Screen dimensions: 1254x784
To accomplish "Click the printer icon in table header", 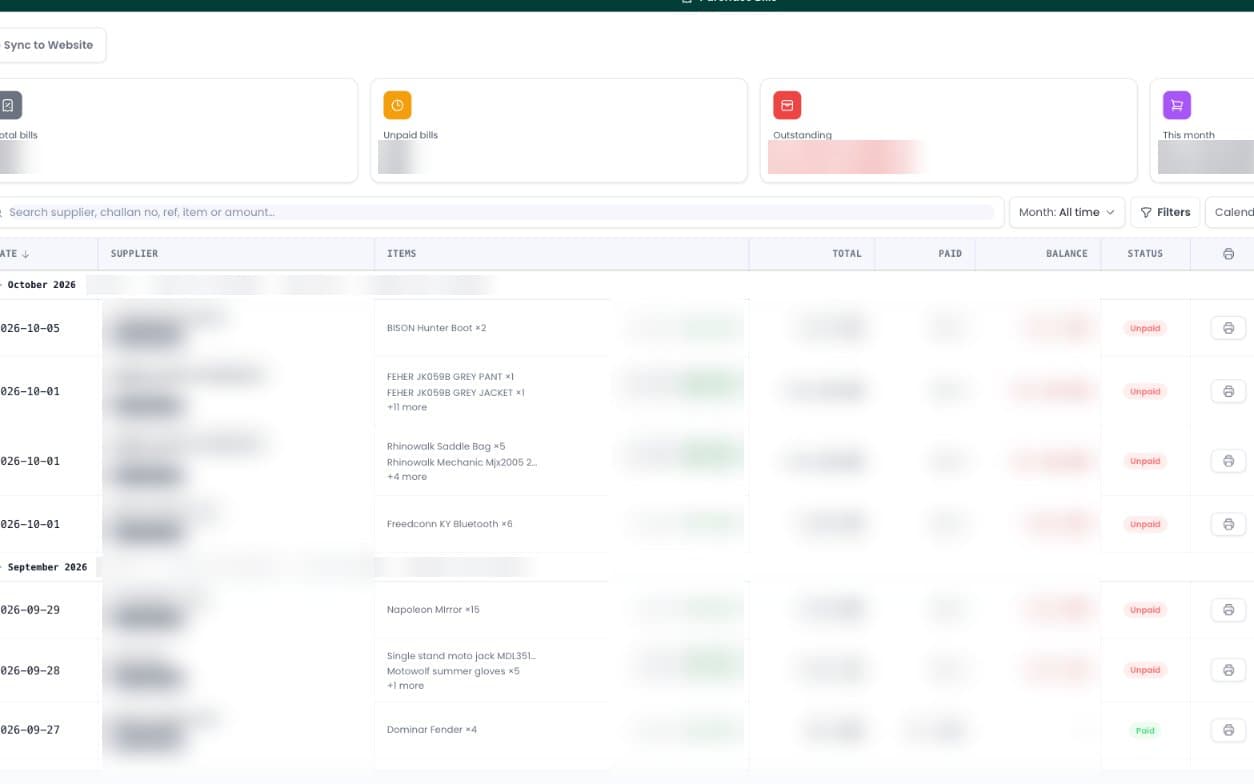I will [x=1228, y=254].
